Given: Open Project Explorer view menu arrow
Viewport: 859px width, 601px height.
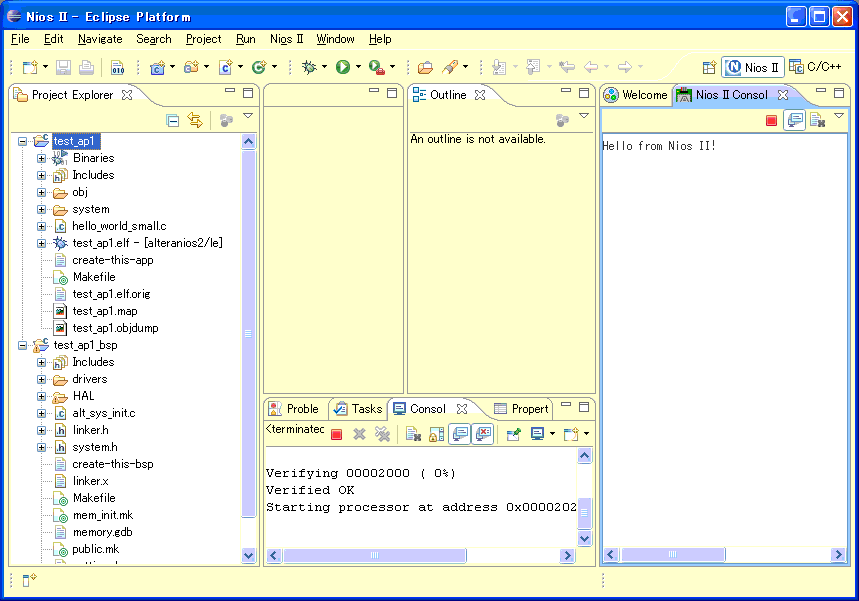Looking at the screenshot, I should (x=248, y=116).
